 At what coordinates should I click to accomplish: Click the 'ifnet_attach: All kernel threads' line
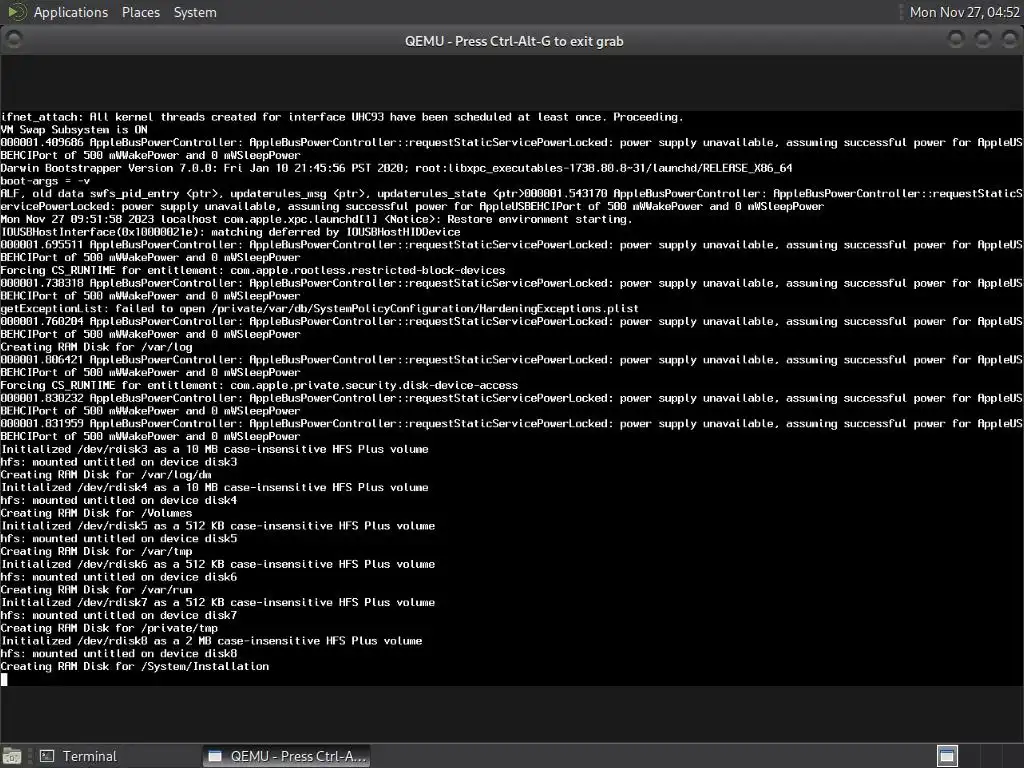pyautogui.click(x=342, y=117)
